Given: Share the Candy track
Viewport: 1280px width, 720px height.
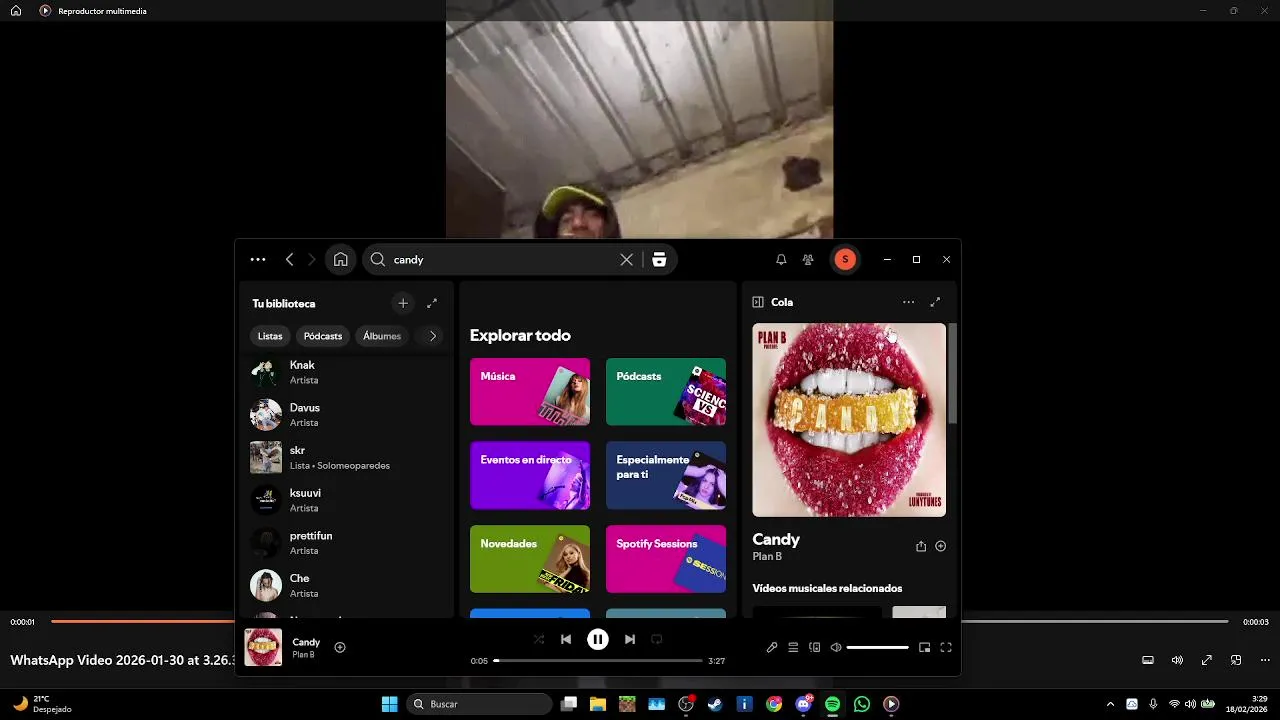Looking at the screenshot, I should point(921,547).
